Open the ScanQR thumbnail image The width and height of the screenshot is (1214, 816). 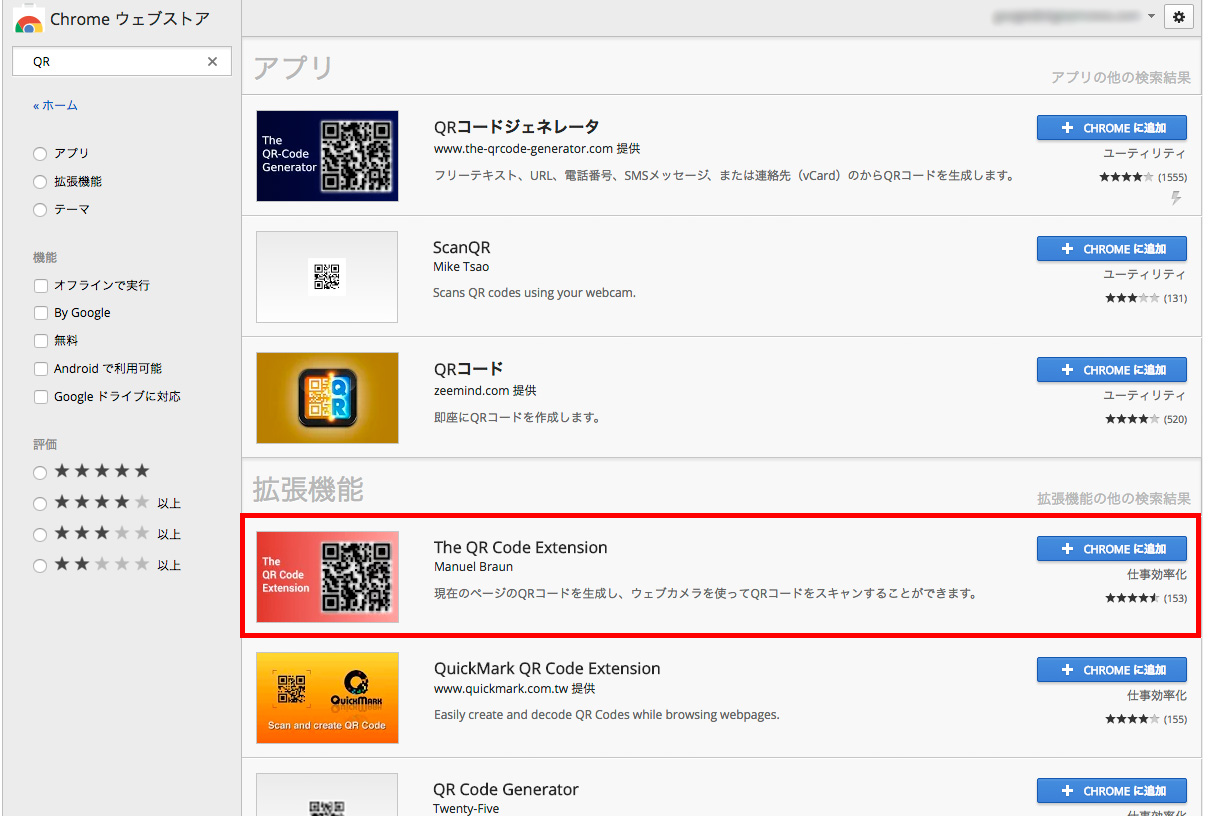click(x=327, y=277)
